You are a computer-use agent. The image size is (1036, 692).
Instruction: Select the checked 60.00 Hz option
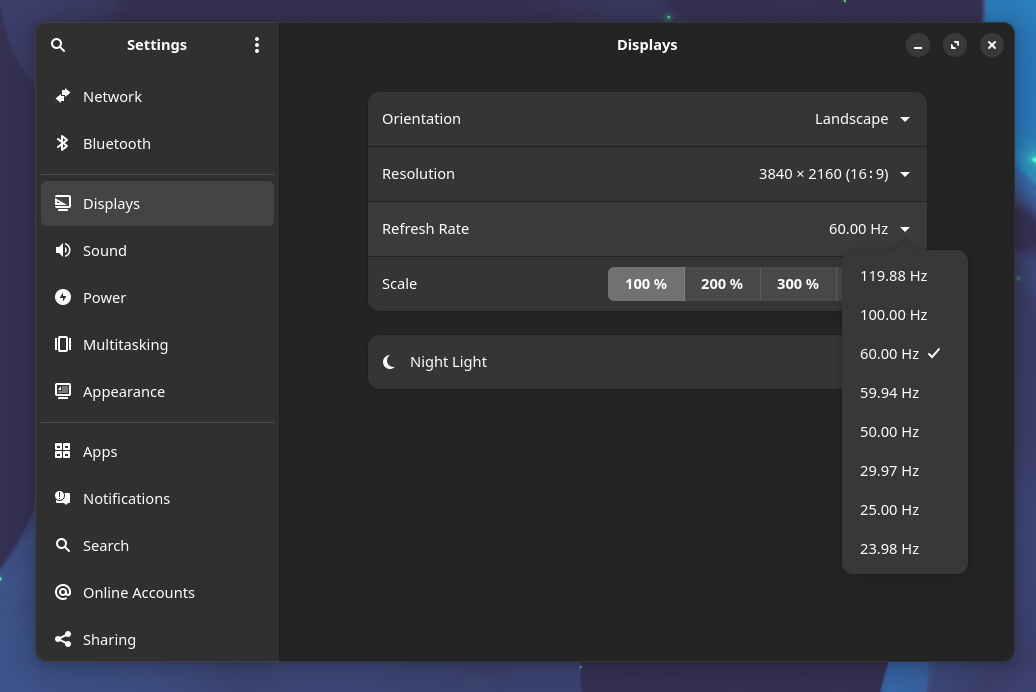(905, 354)
